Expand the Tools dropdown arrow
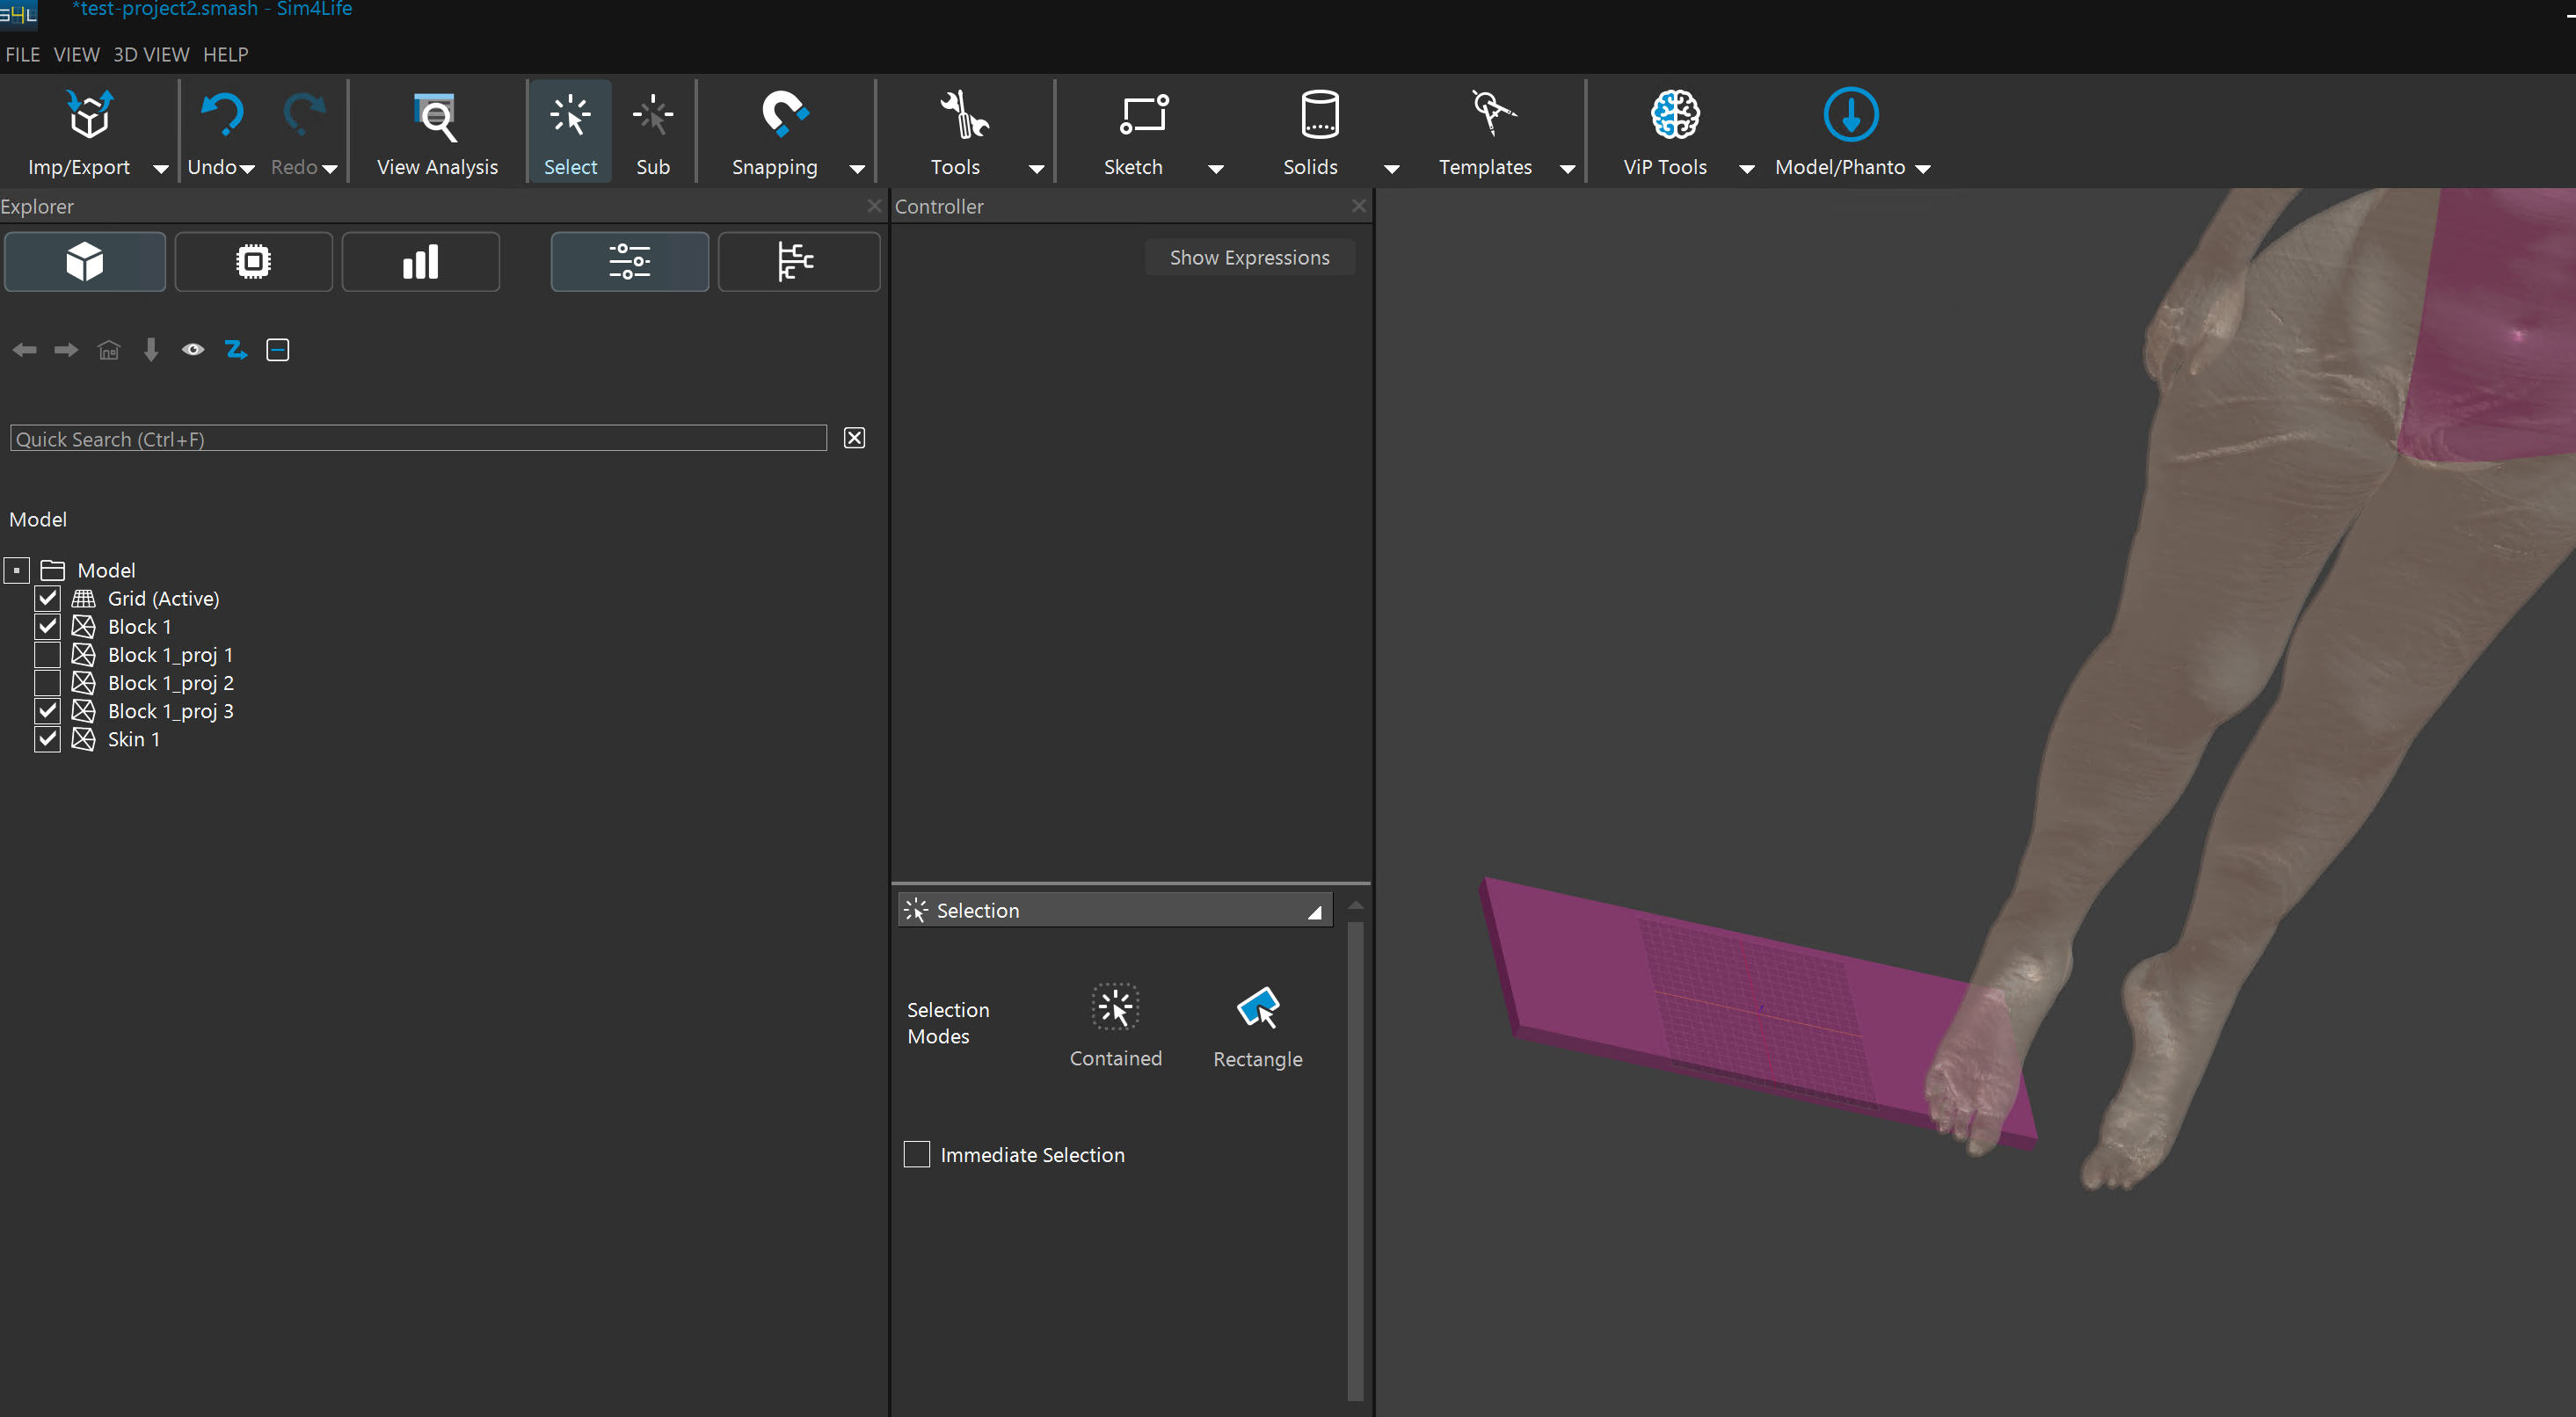The height and width of the screenshot is (1417, 2576). [x=1036, y=169]
